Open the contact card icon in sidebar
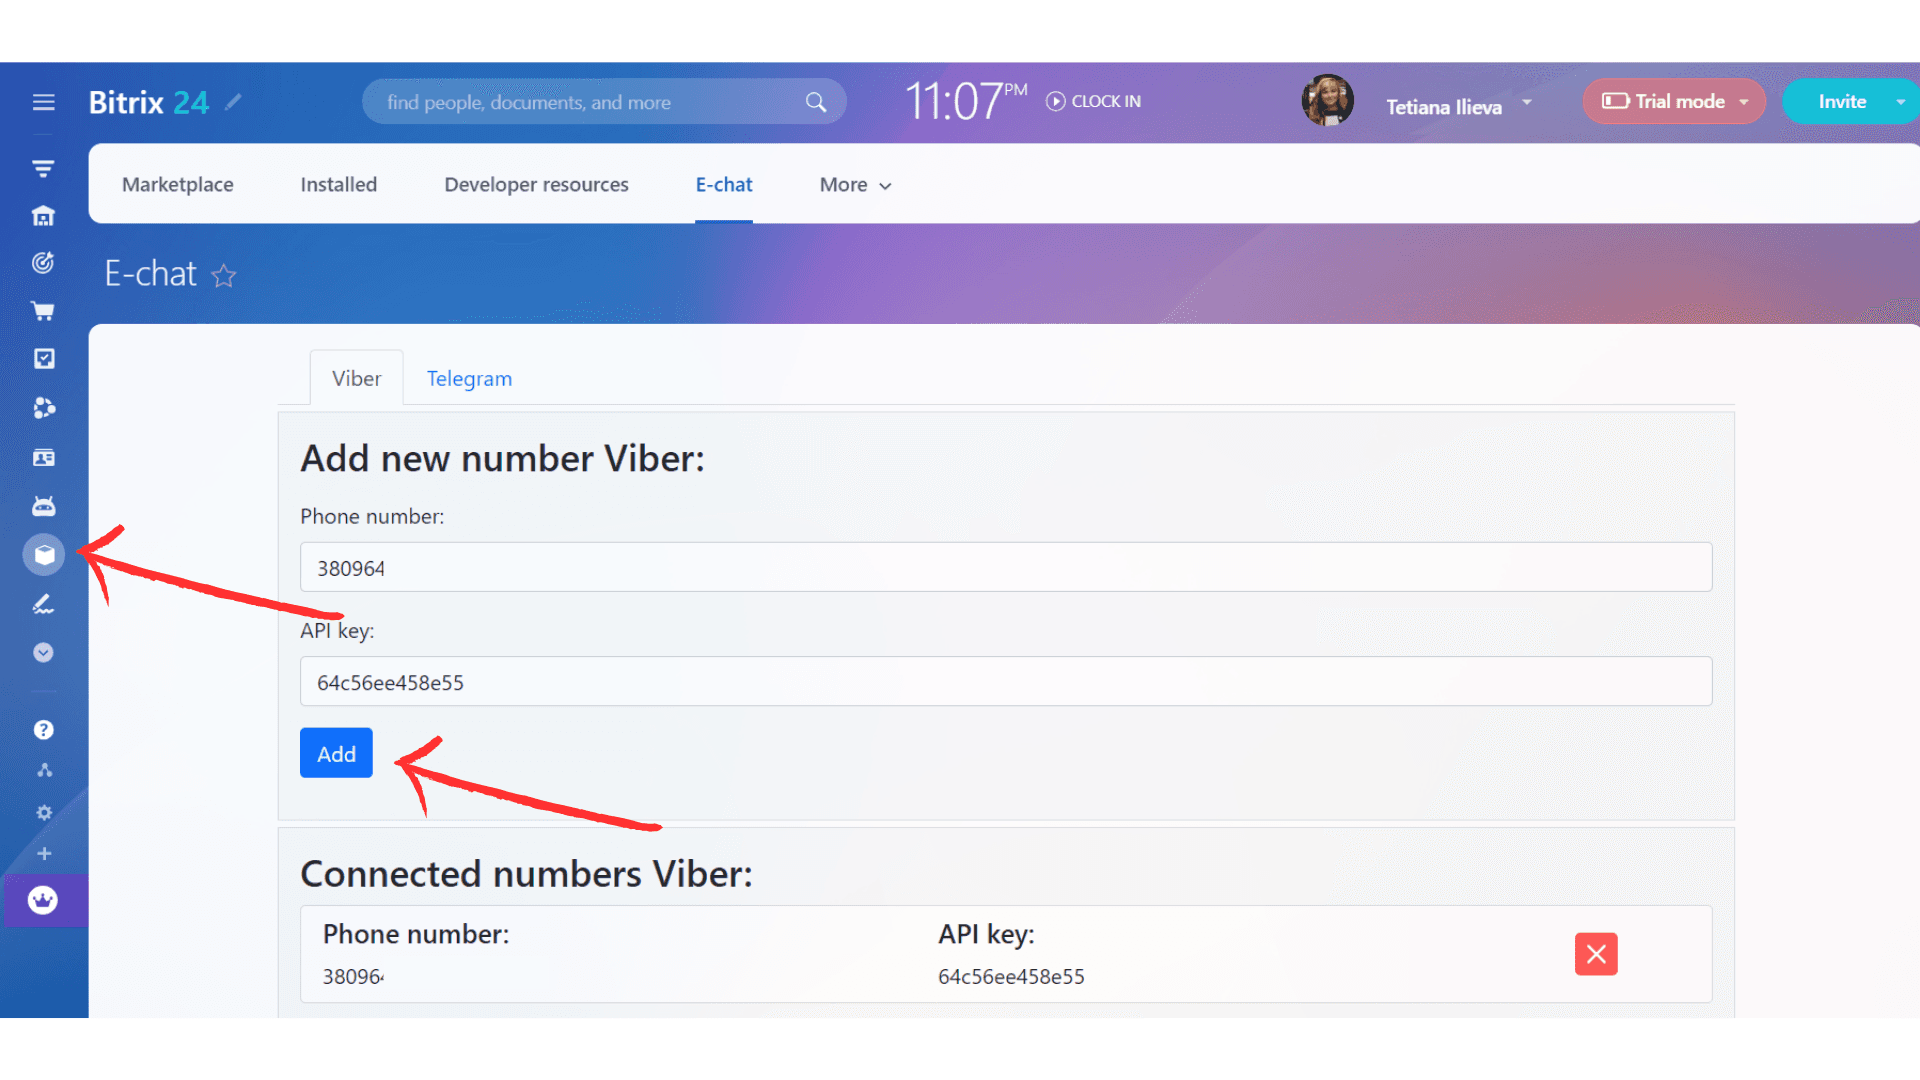Image resolution: width=1920 pixels, height=1080 pixels. tap(43, 458)
